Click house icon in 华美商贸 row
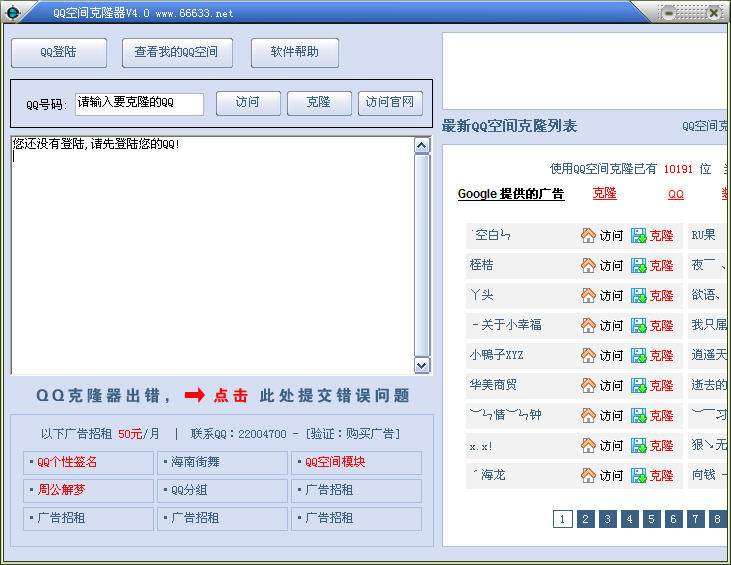Viewport: 731px width, 565px height. click(x=588, y=385)
